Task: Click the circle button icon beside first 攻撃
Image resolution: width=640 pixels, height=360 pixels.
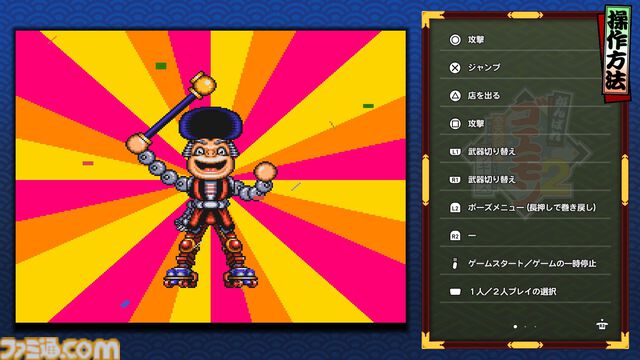Action: pyautogui.click(x=455, y=40)
